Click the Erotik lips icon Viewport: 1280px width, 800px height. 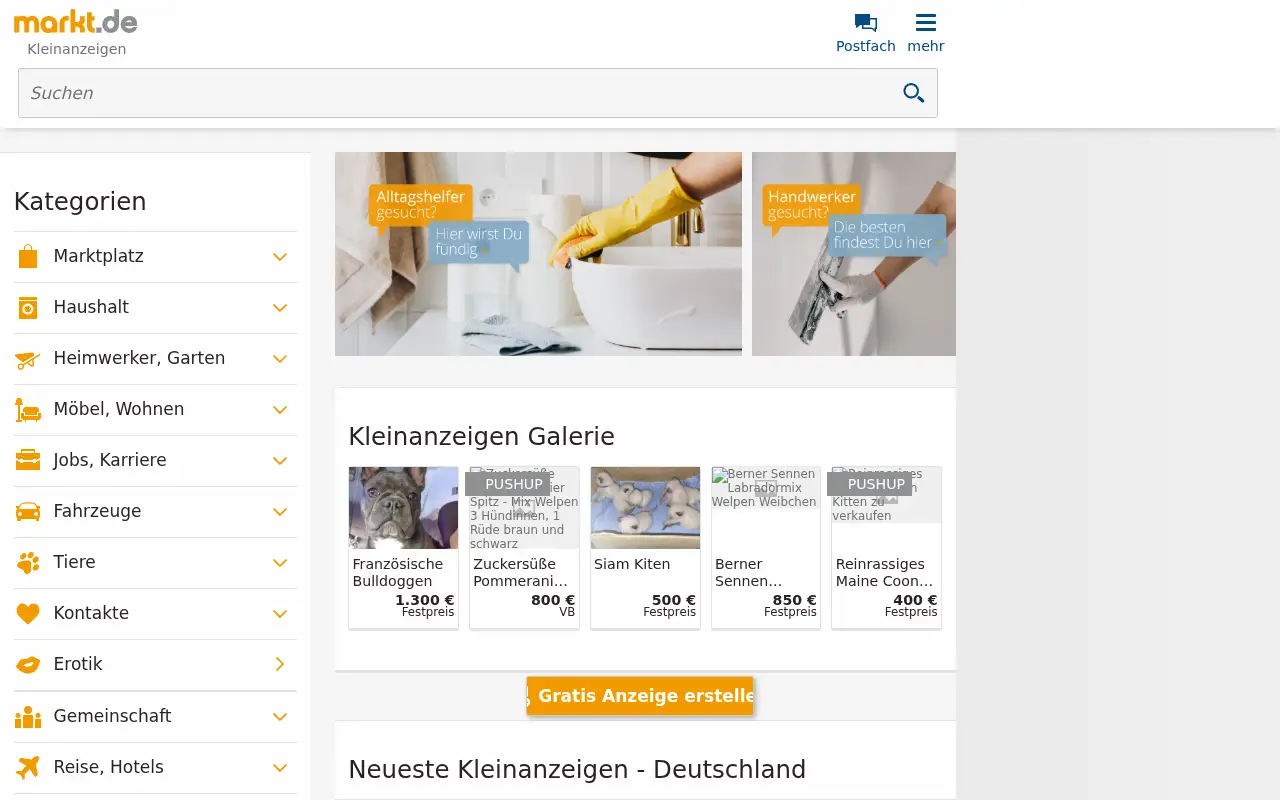pyautogui.click(x=28, y=665)
